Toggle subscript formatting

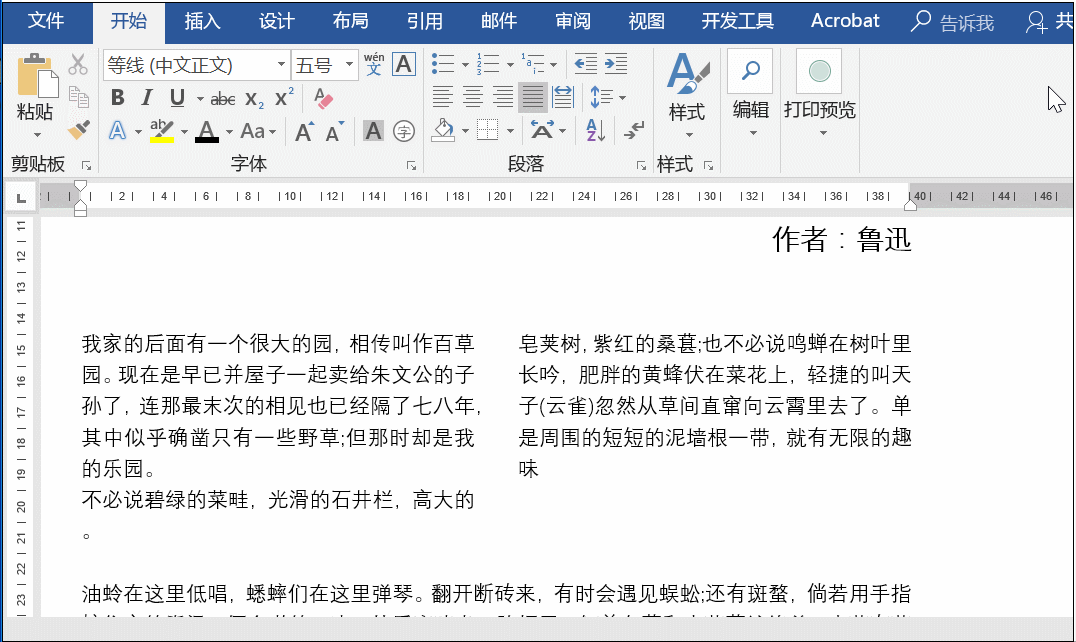tap(254, 99)
